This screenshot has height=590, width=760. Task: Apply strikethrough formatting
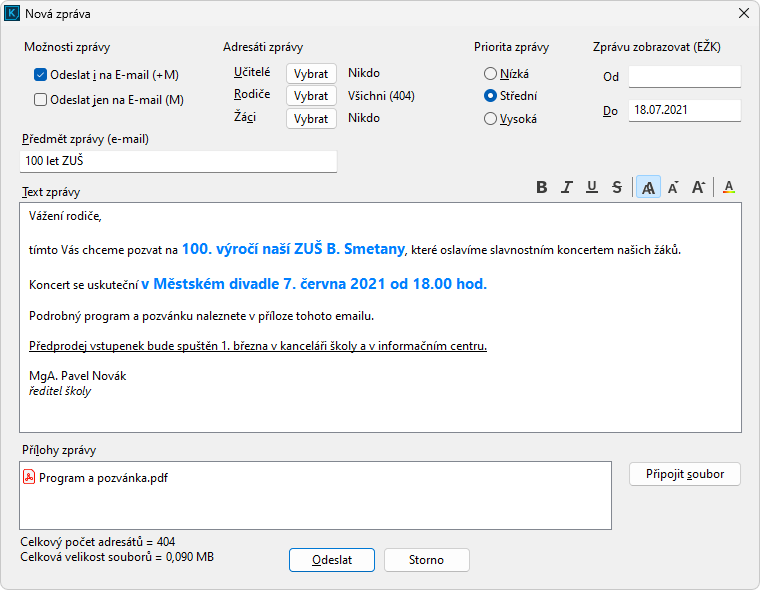pos(617,187)
